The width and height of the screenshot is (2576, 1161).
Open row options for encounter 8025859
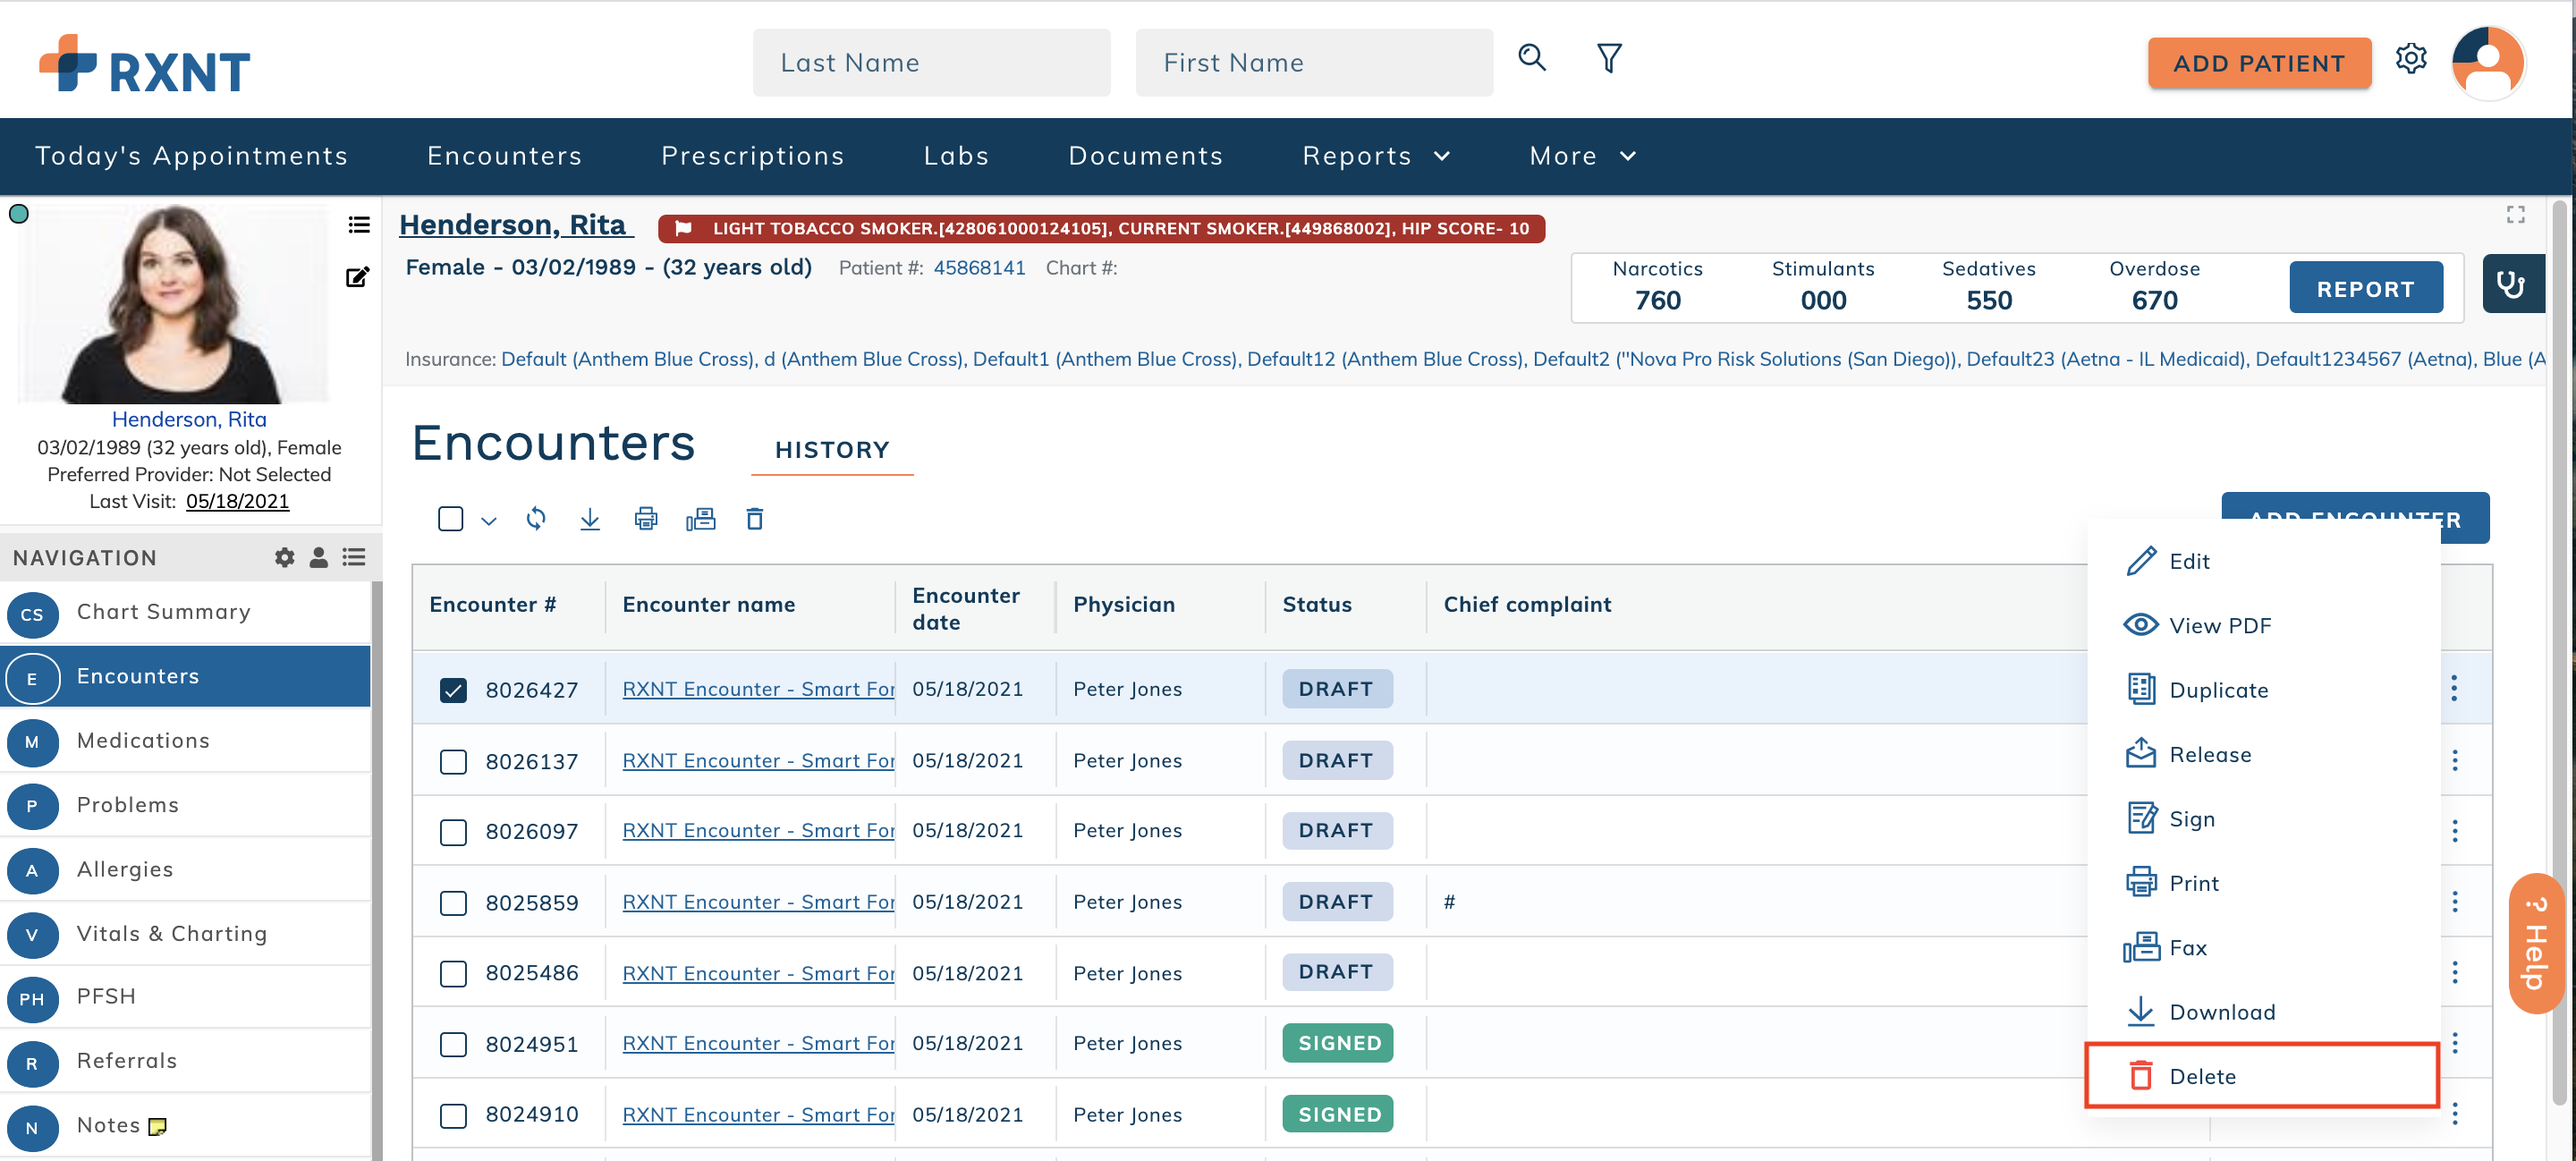pos(2454,901)
